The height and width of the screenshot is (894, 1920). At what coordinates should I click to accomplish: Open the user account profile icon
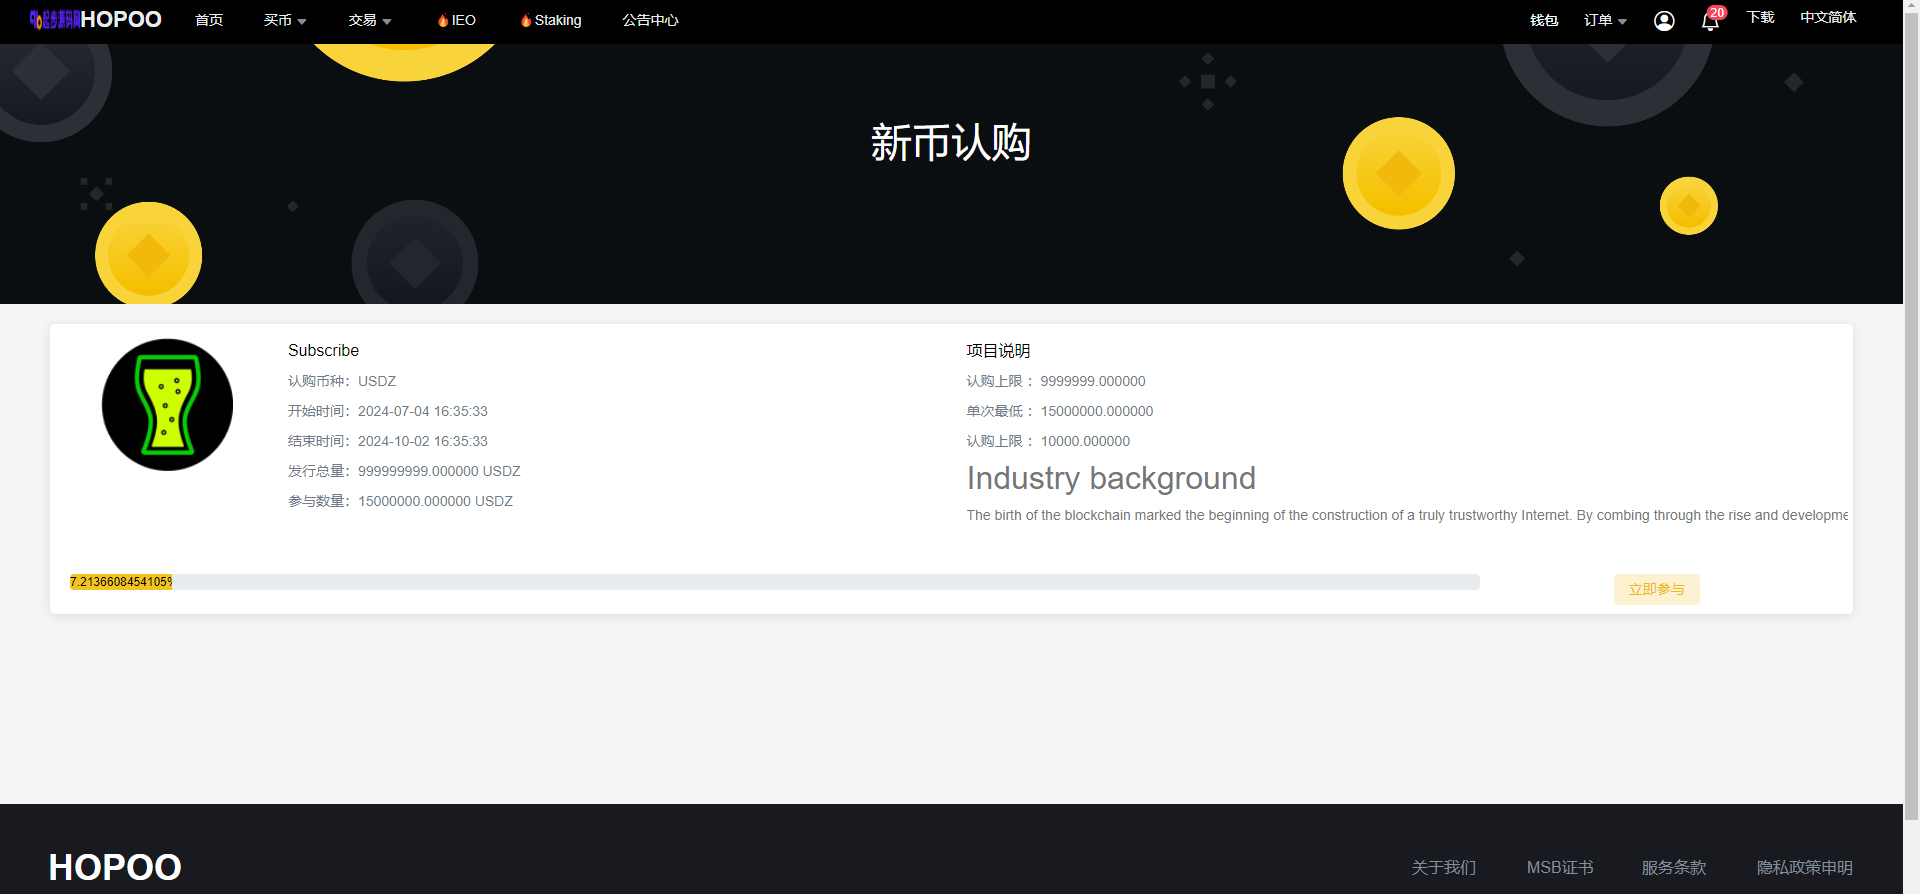[x=1664, y=21]
